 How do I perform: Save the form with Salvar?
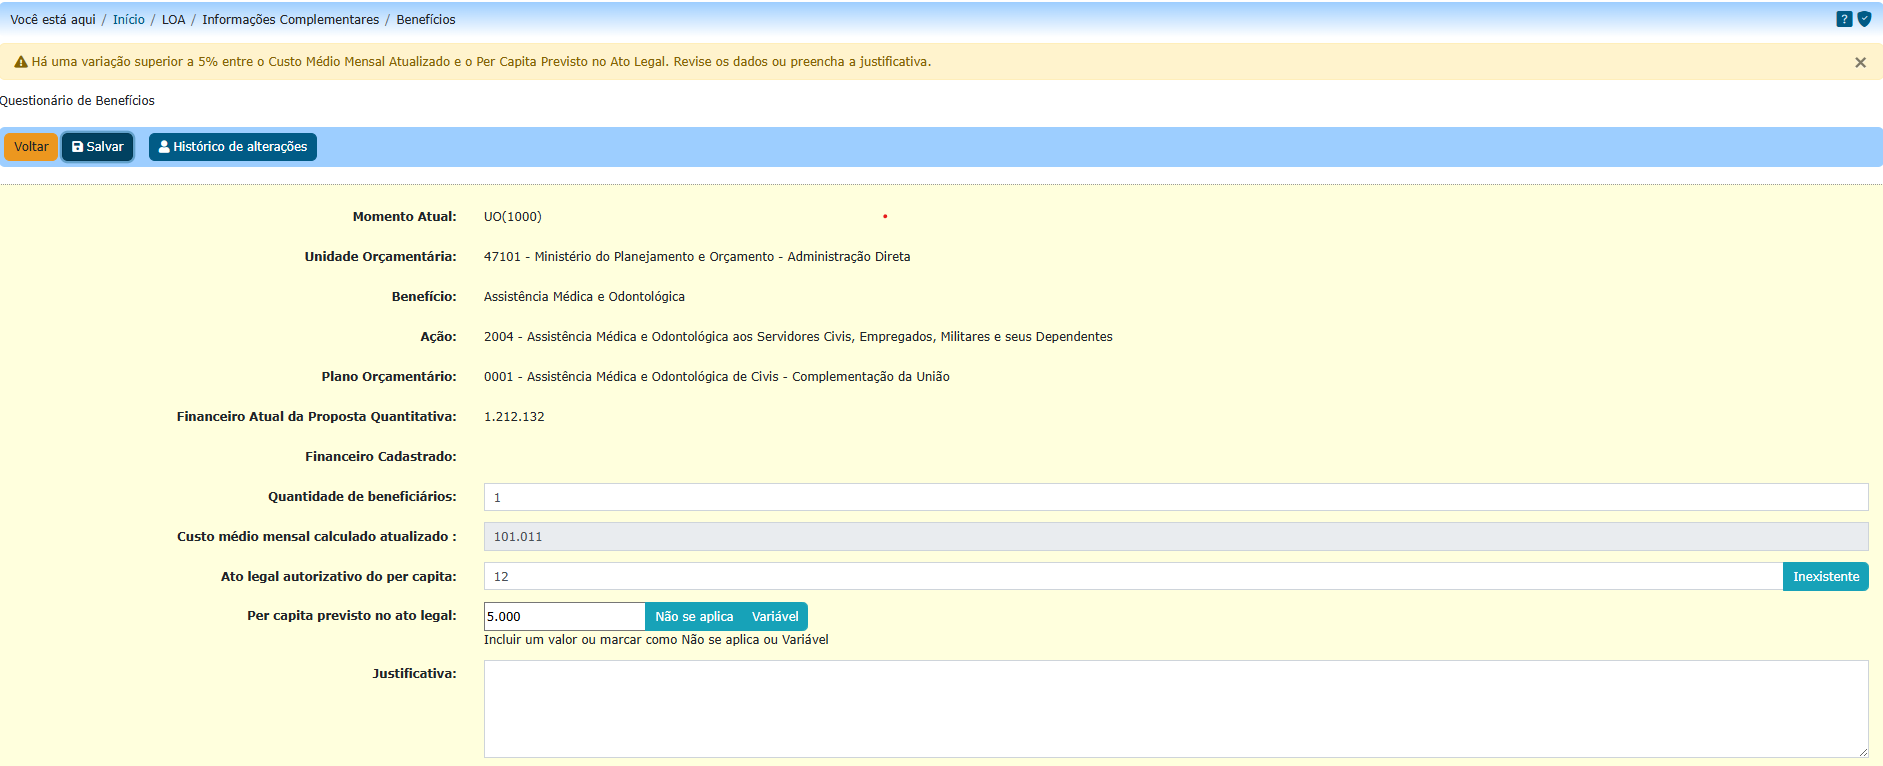point(98,147)
